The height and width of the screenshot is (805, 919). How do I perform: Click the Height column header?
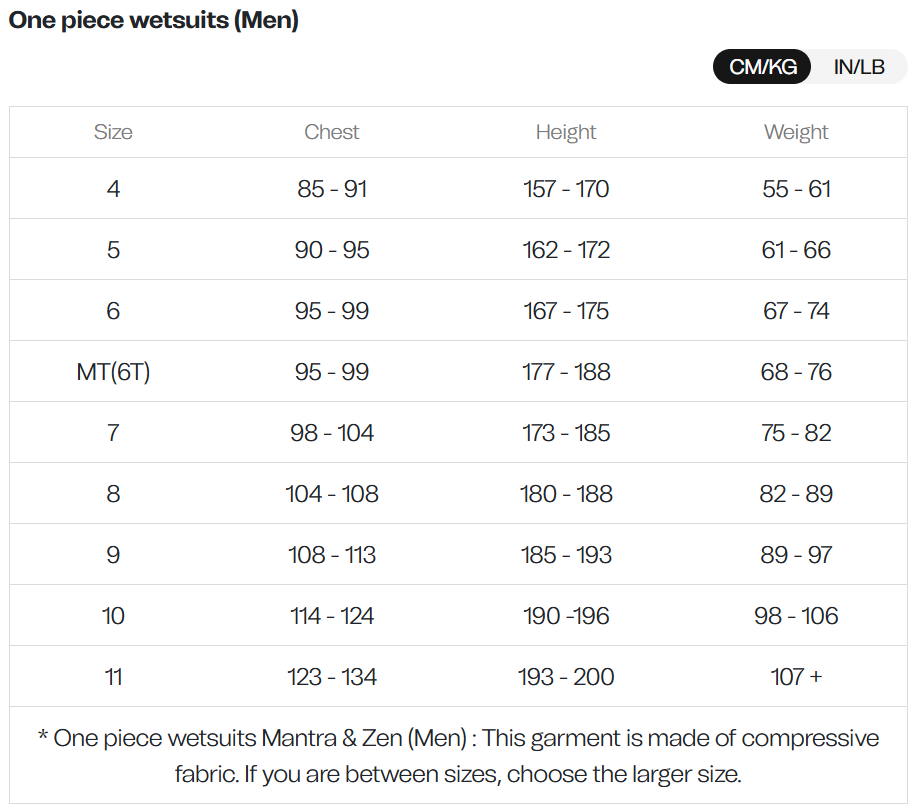pyautogui.click(x=565, y=131)
